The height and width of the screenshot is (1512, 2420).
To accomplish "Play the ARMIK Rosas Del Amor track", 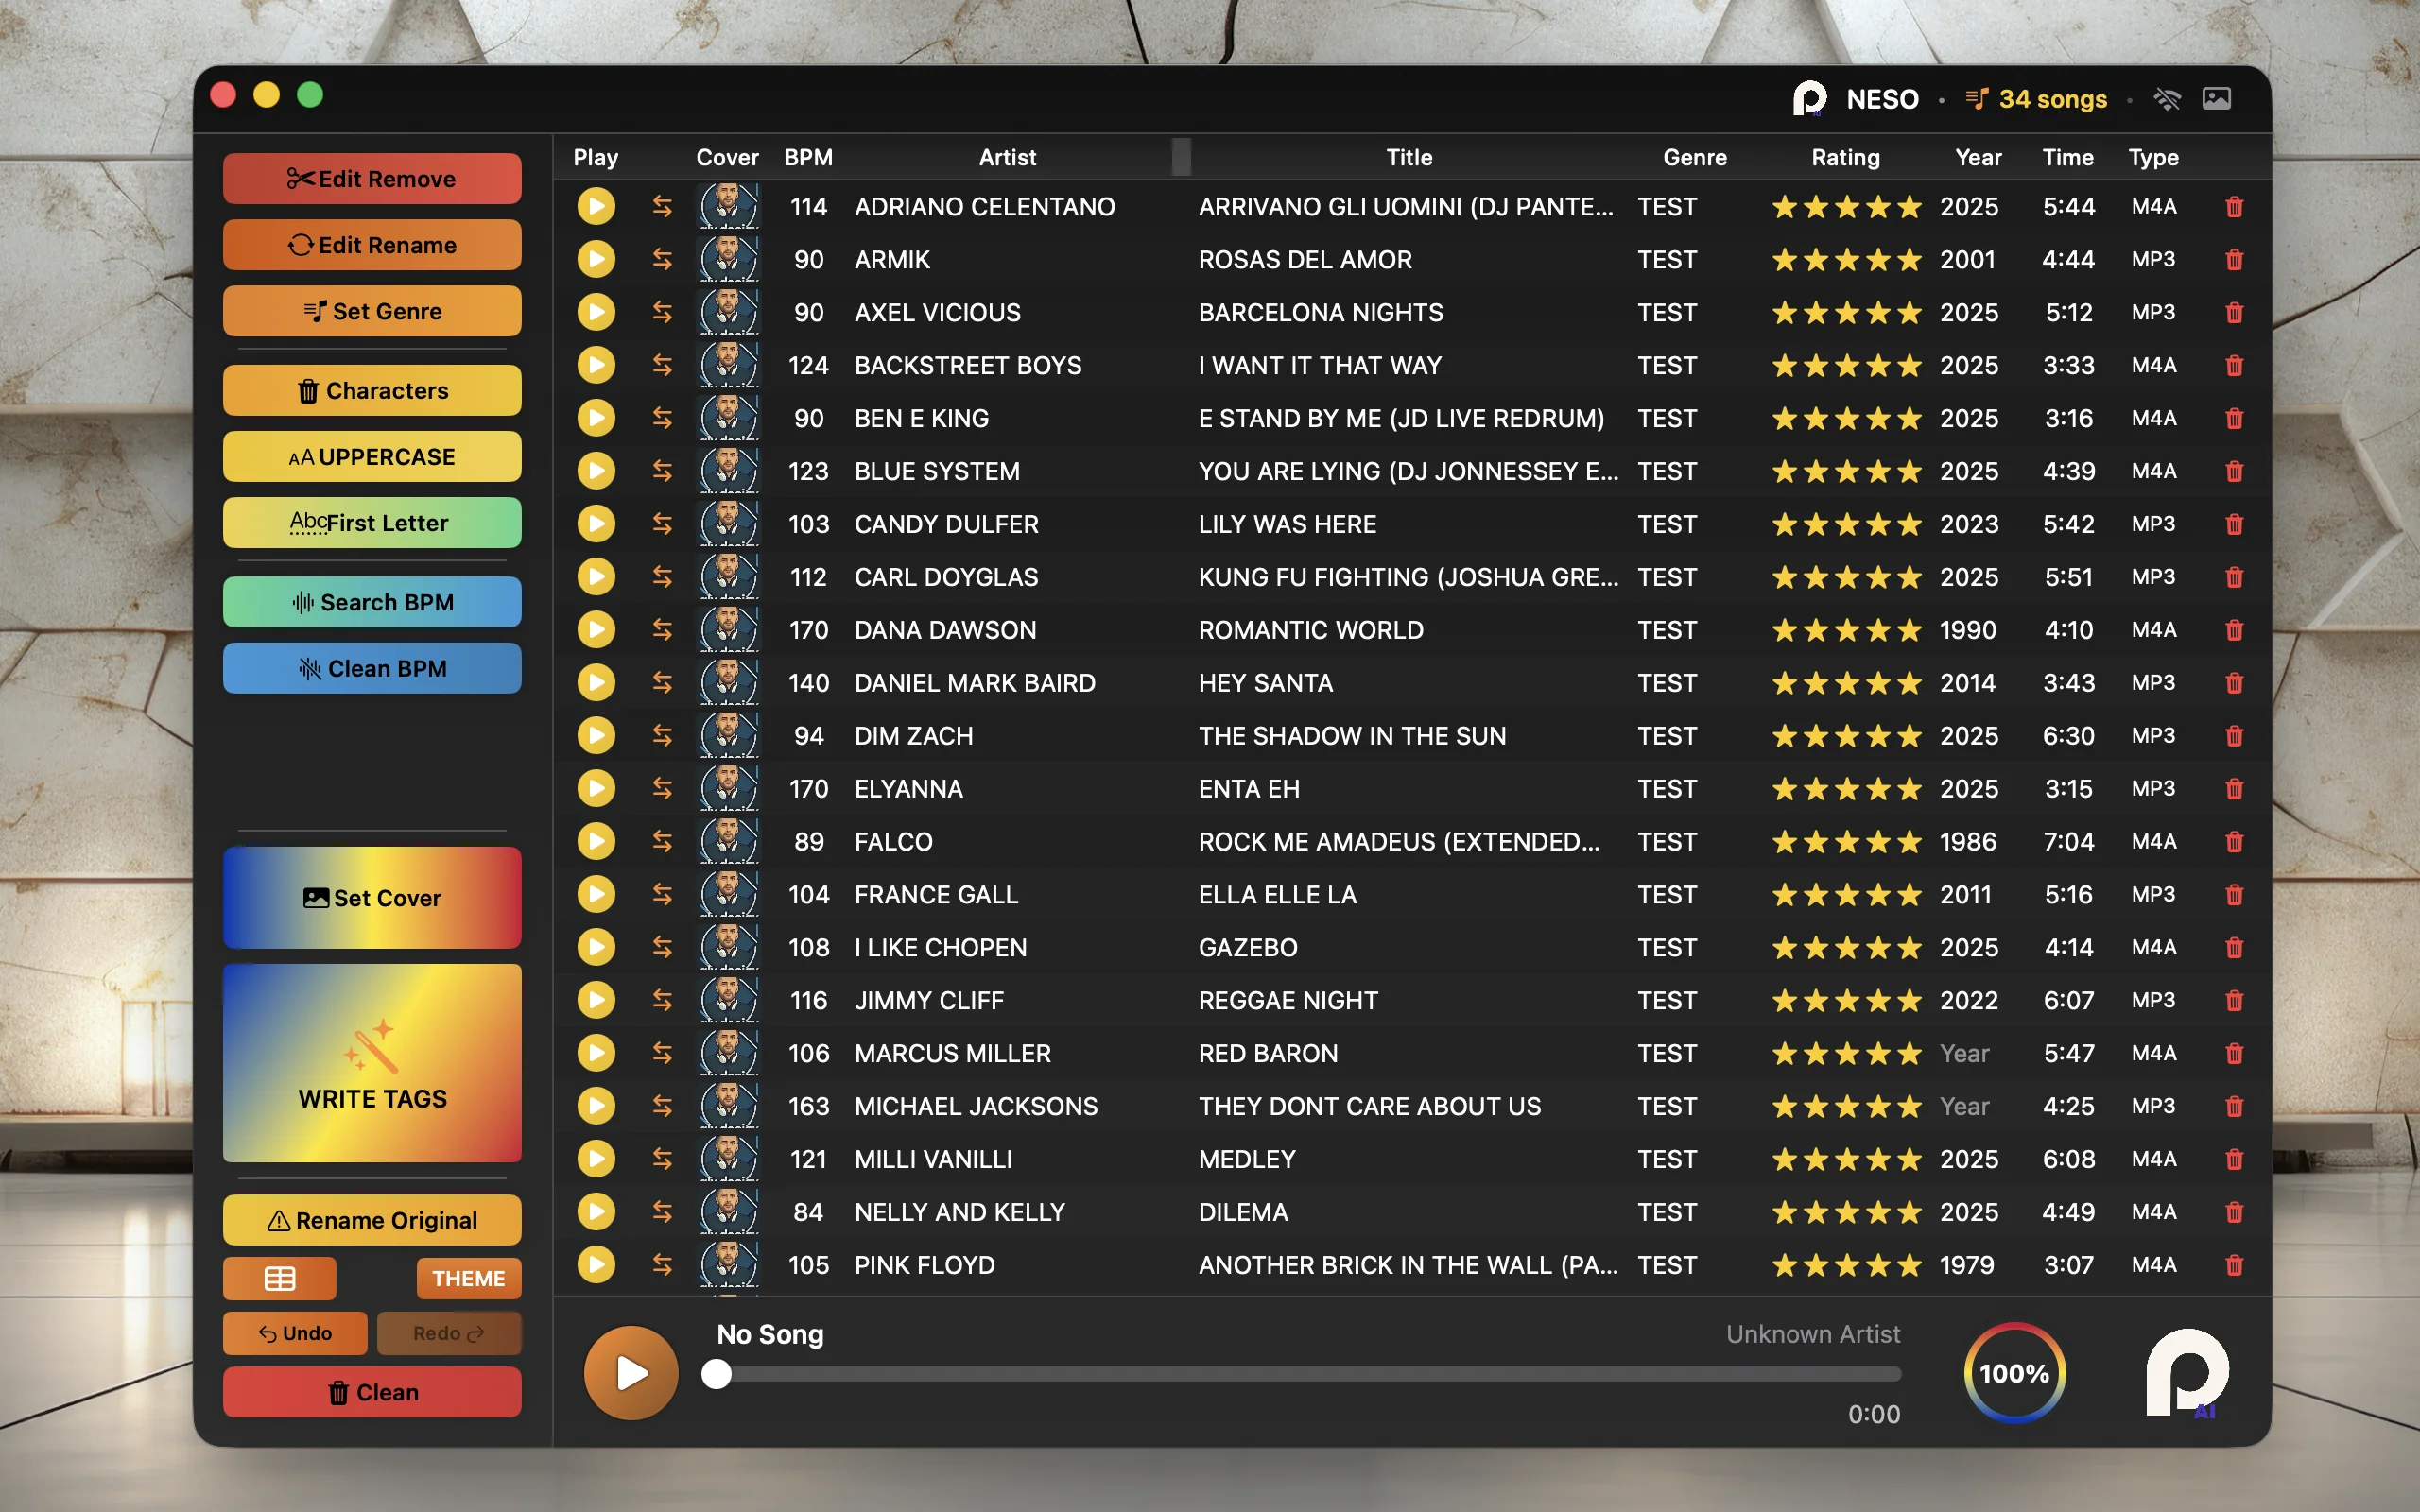I will 596,260.
